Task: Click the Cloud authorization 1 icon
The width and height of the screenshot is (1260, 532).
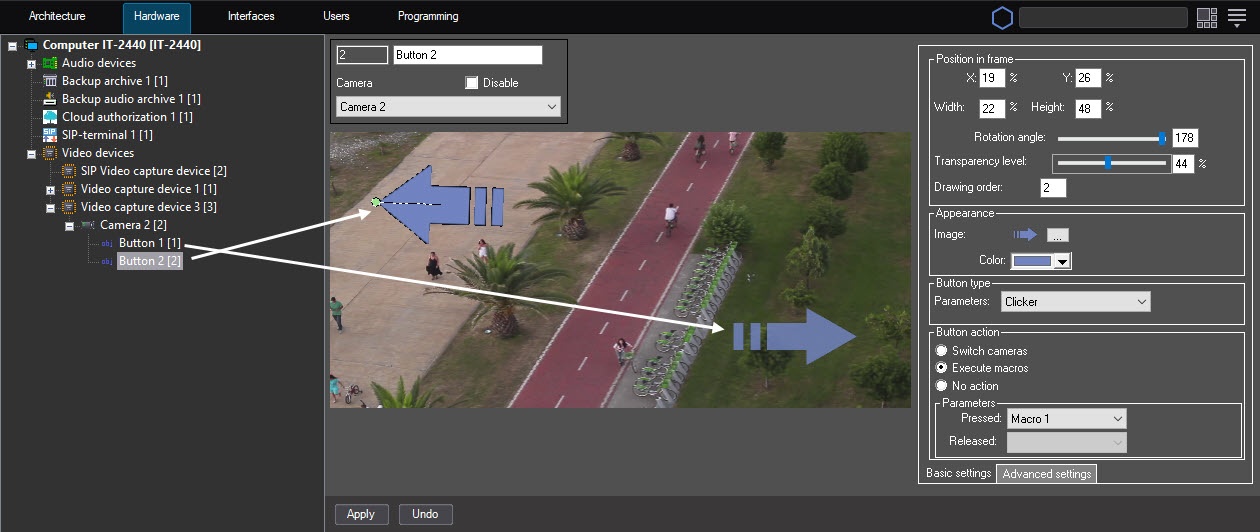Action: (50, 117)
